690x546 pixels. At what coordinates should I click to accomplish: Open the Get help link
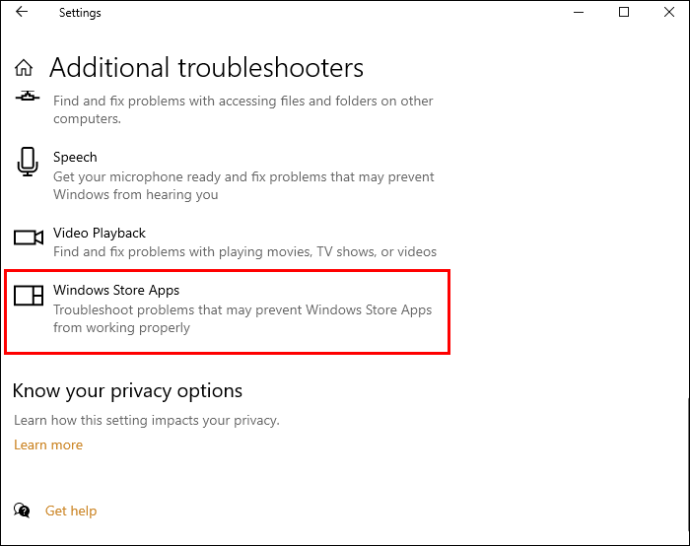(71, 511)
